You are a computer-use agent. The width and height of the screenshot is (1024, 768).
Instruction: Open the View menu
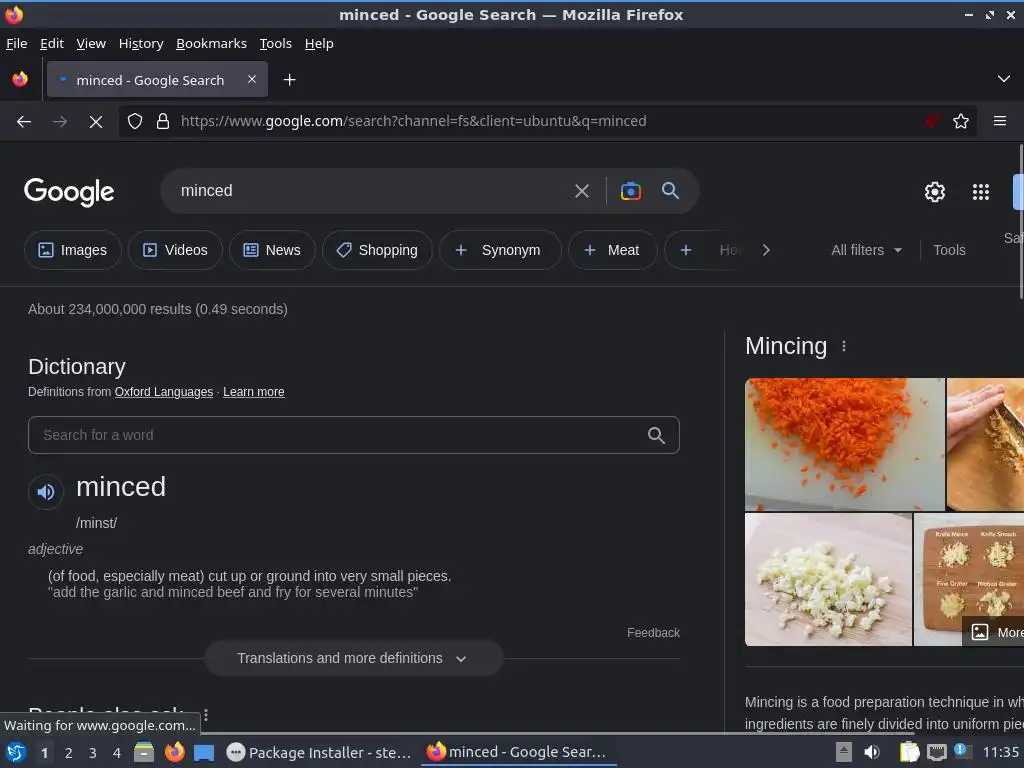click(x=91, y=44)
